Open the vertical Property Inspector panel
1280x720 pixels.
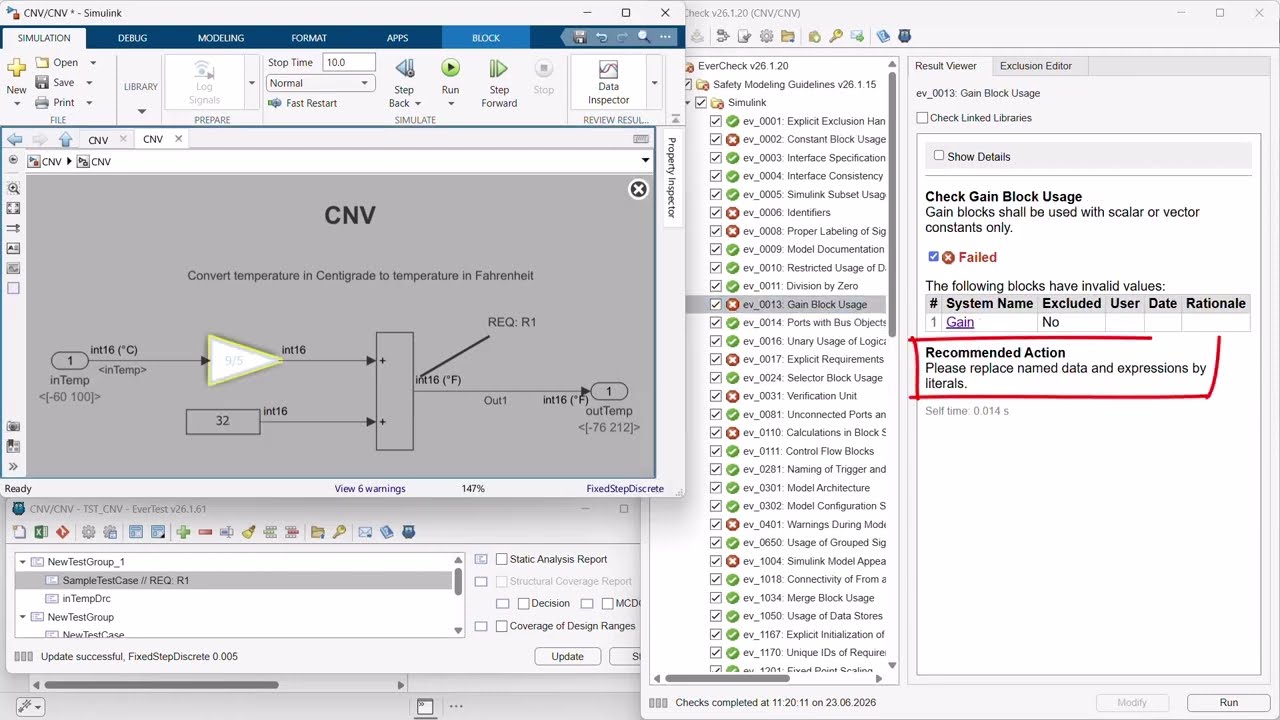(x=672, y=178)
